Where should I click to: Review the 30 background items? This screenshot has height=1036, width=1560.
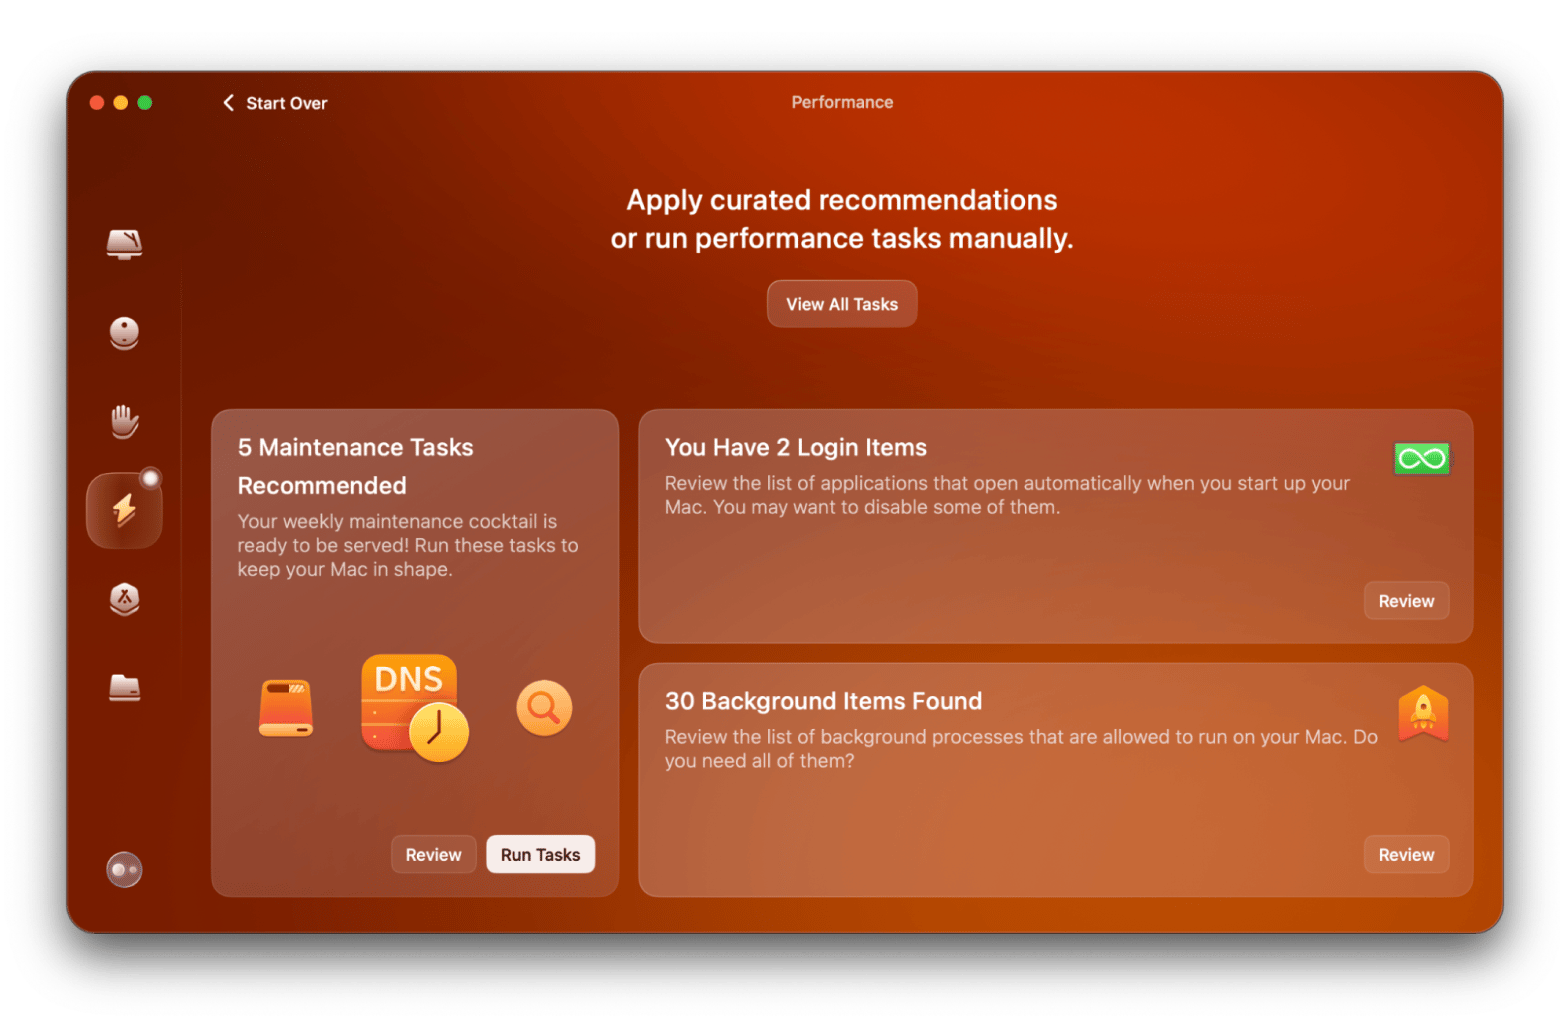tap(1405, 854)
